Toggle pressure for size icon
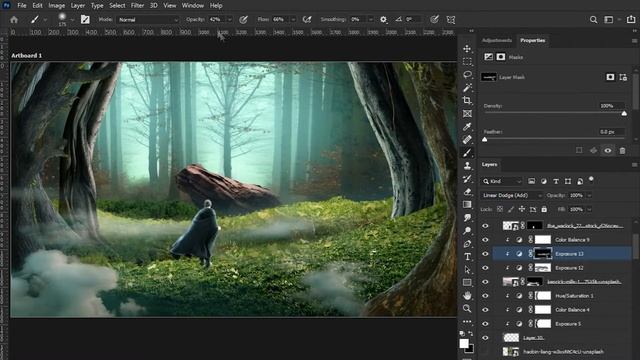640x360 pixels. click(x=434, y=20)
